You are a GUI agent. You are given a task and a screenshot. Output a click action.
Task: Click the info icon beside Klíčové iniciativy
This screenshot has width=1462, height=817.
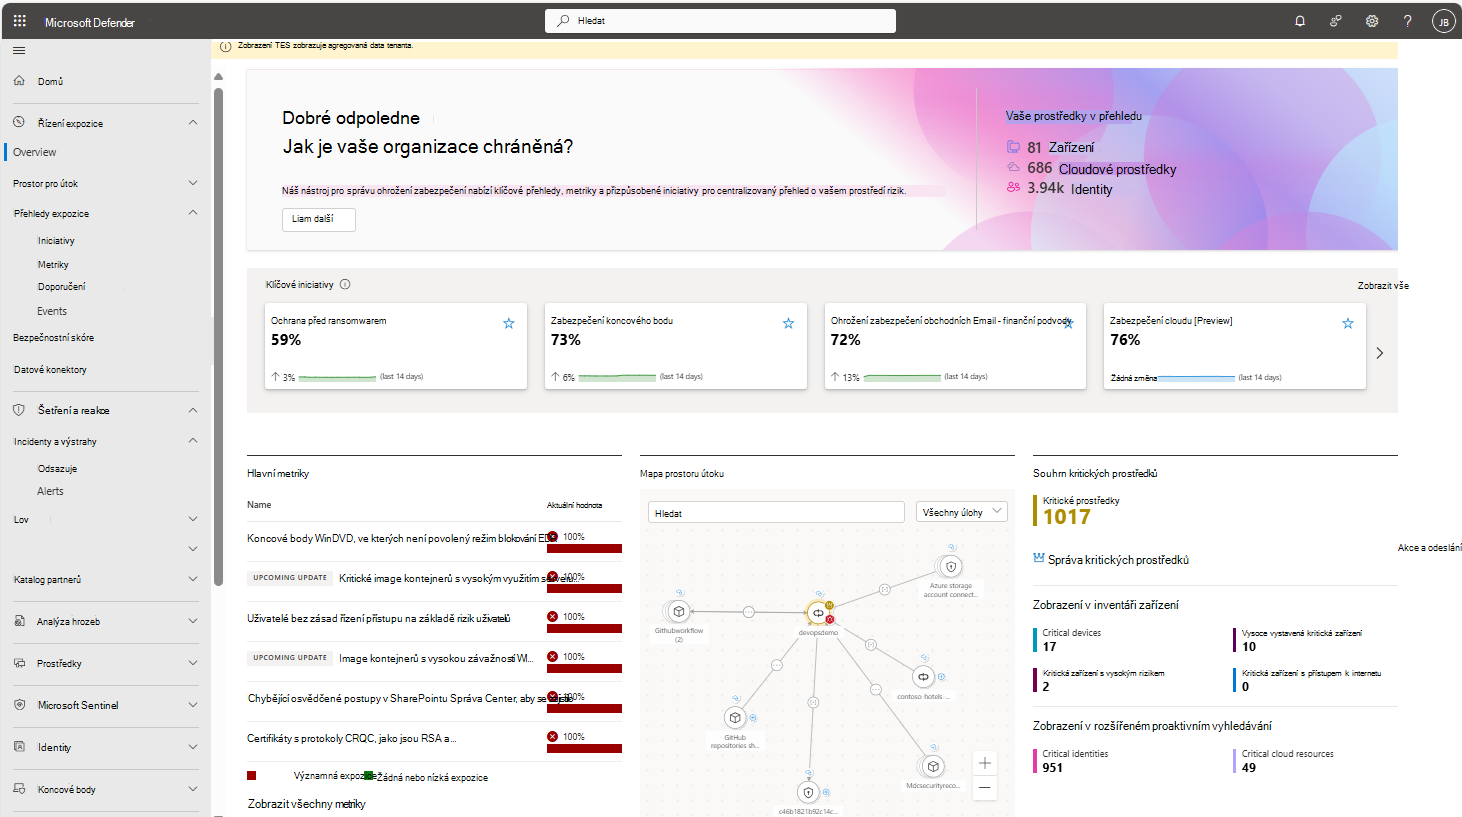345,284
